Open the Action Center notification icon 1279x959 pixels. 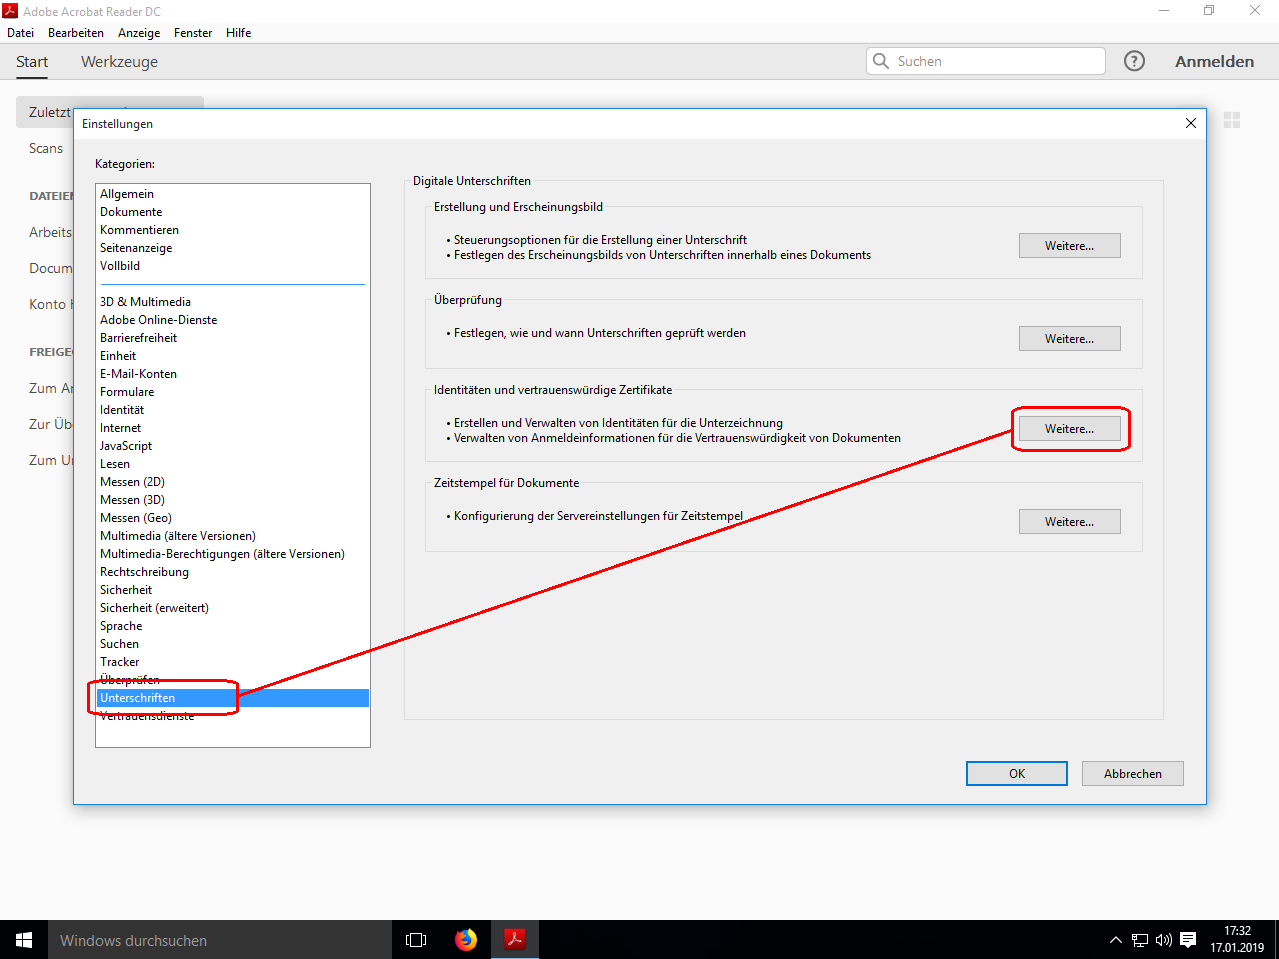(x=1188, y=940)
